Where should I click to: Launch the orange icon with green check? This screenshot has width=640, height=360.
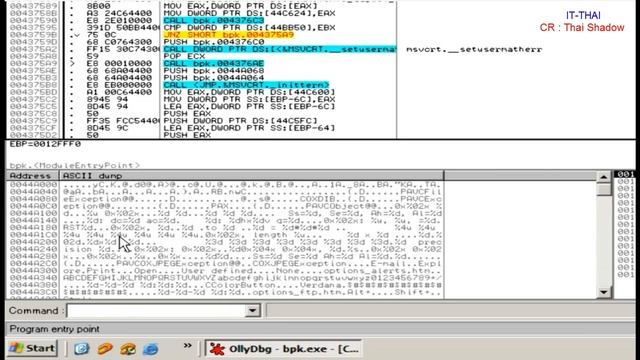click(x=128, y=349)
